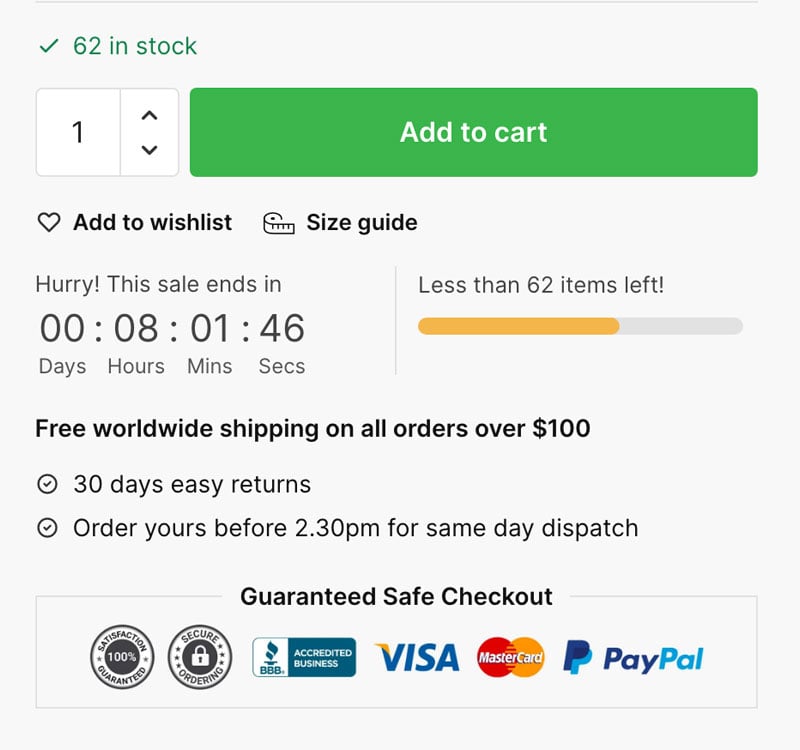This screenshot has width=800, height=750.
Task: Click the MasterCard logo
Action: click(x=510, y=657)
